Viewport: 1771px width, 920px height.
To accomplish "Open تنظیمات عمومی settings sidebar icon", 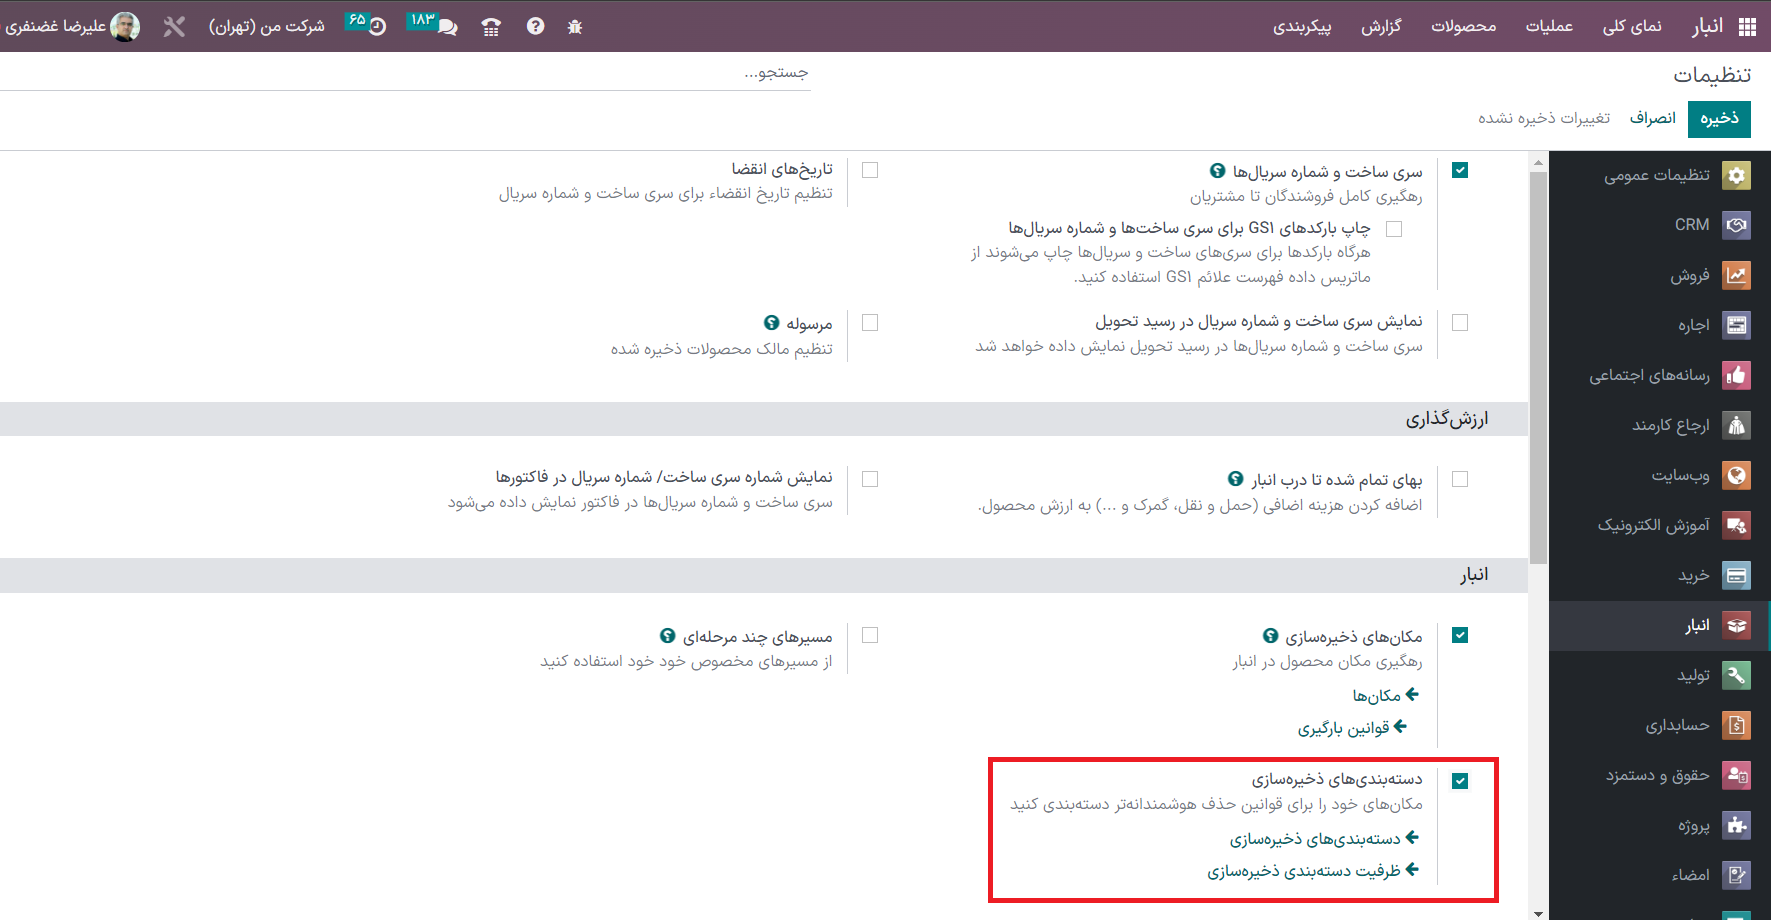I will coord(1737,175).
